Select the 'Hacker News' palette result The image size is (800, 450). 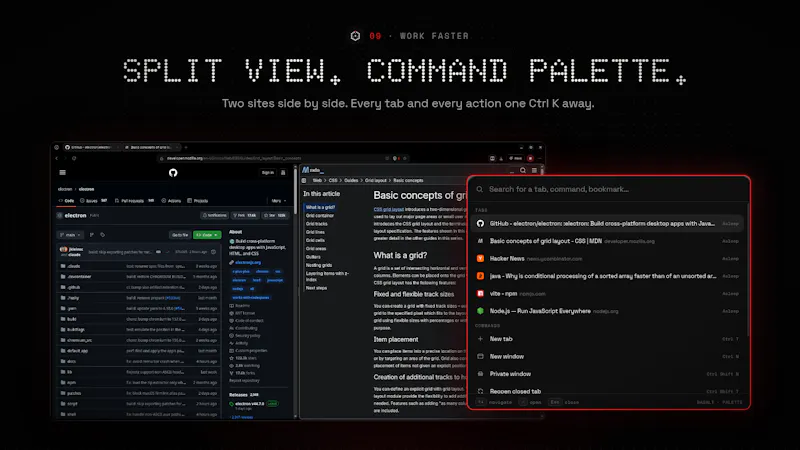click(x=608, y=259)
